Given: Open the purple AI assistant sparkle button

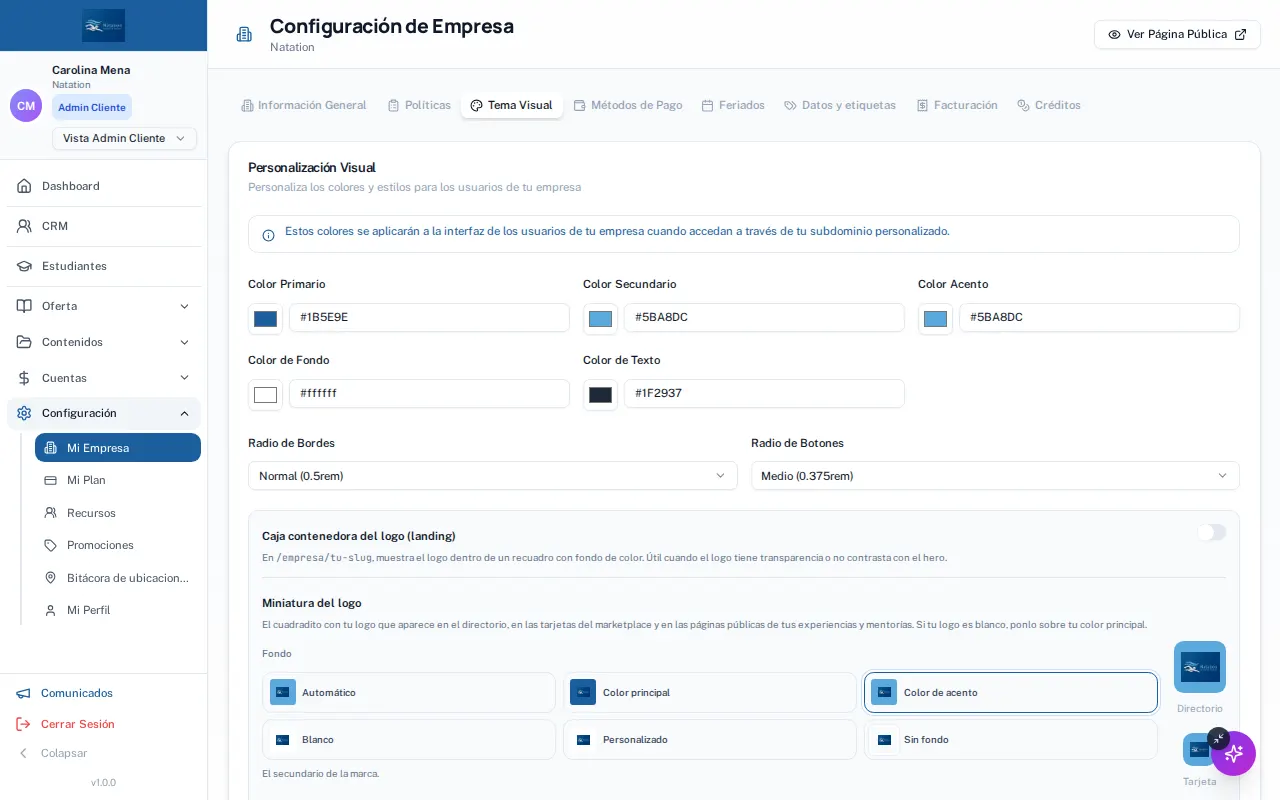Looking at the screenshot, I should (x=1233, y=753).
